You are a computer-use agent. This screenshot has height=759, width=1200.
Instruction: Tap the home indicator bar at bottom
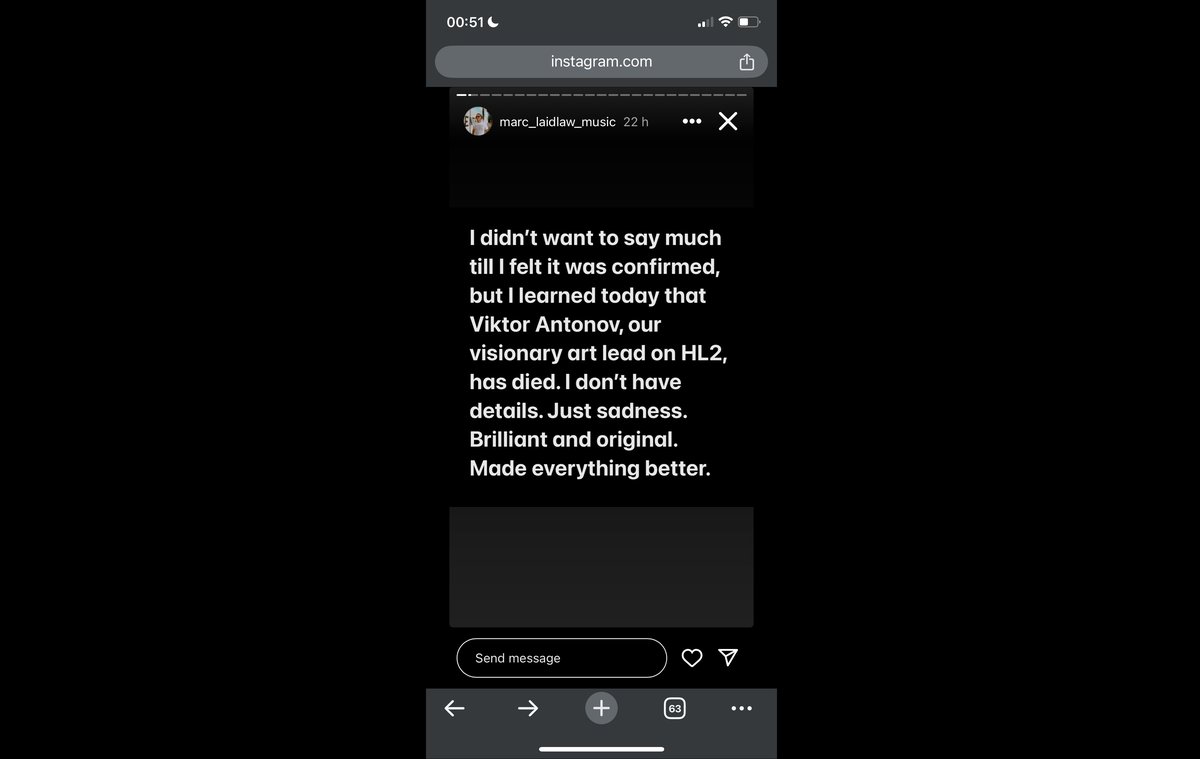coord(601,748)
